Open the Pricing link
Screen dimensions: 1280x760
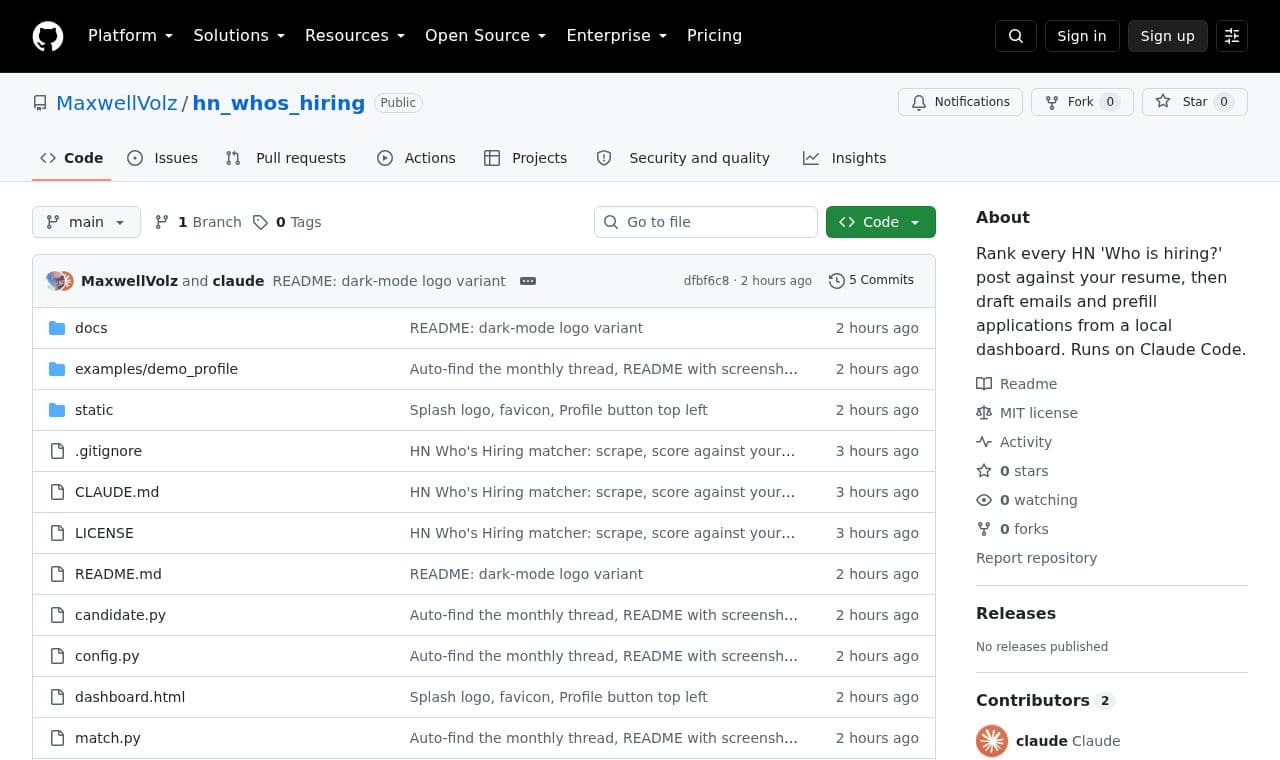click(714, 36)
